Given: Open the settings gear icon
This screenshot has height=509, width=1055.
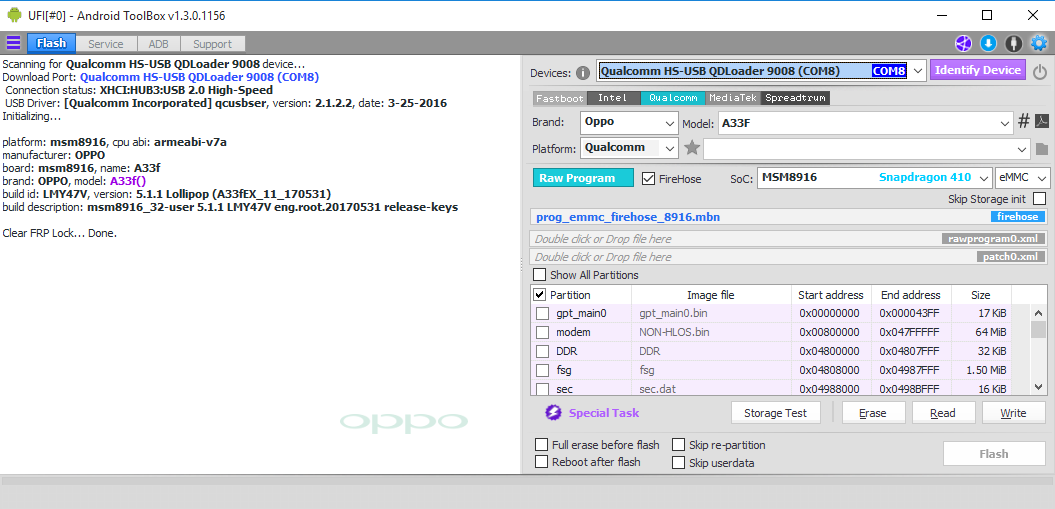Looking at the screenshot, I should click(x=1039, y=44).
